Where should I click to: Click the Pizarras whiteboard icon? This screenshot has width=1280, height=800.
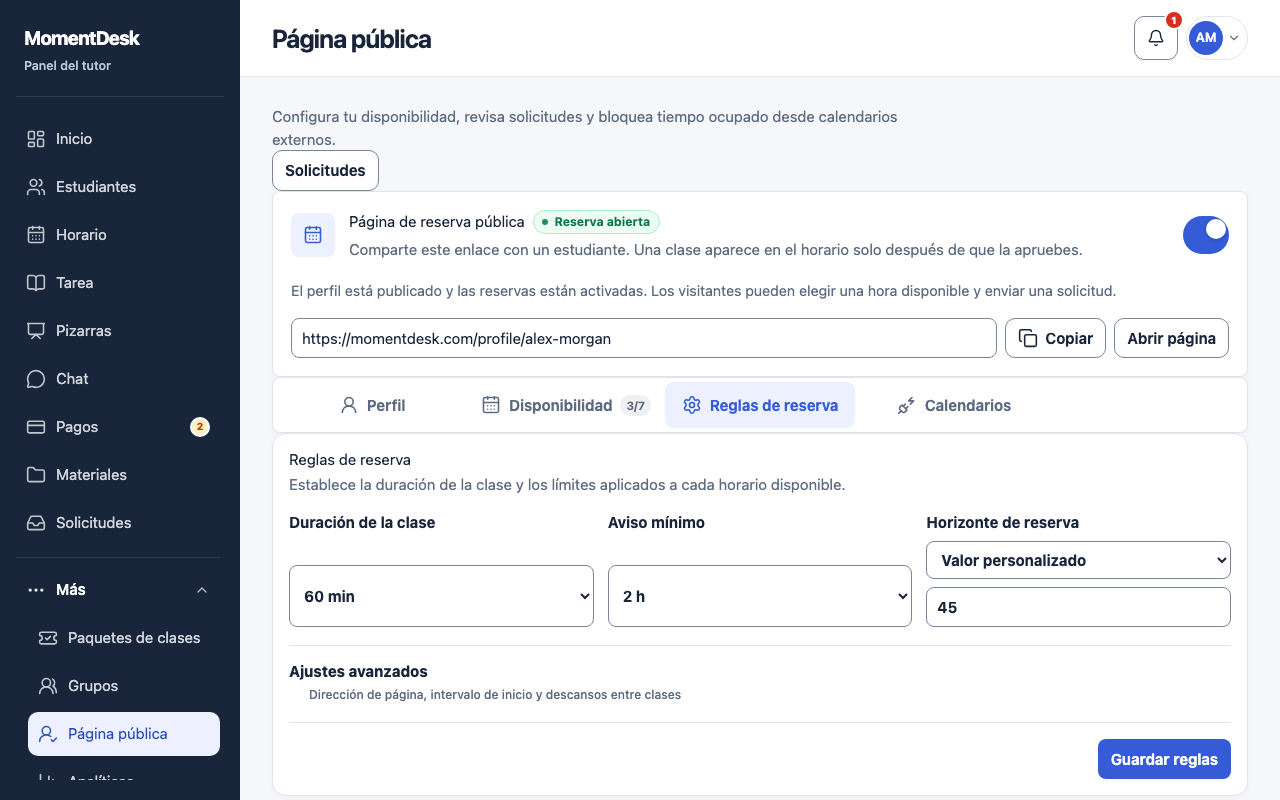pyautogui.click(x=36, y=331)
